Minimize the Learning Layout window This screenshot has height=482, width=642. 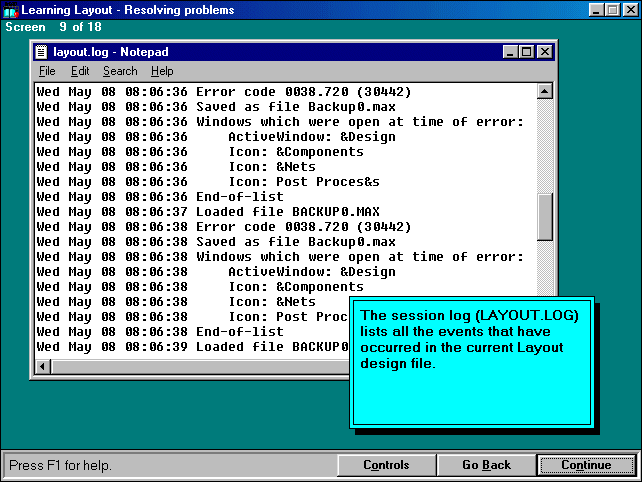(x=597, y=10)
